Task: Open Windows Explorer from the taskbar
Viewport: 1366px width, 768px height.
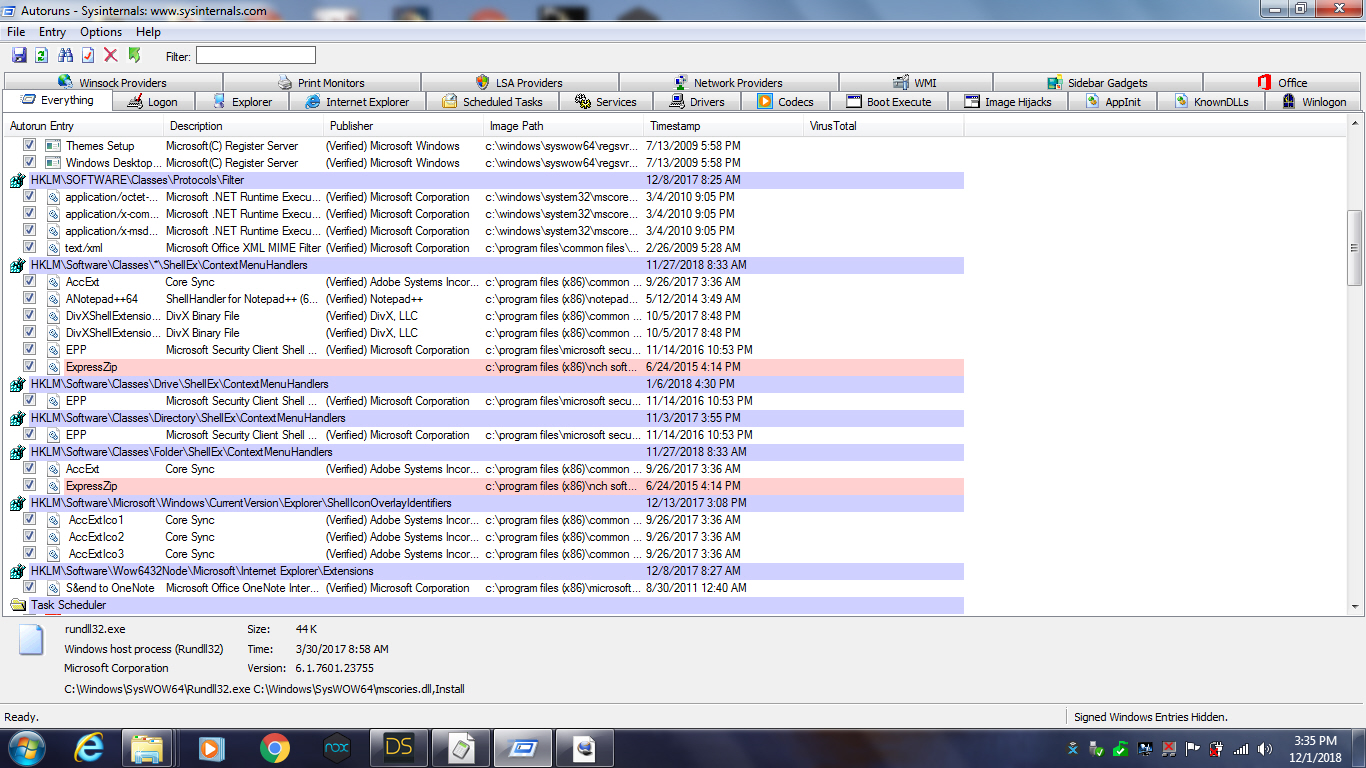Action: 147,747
